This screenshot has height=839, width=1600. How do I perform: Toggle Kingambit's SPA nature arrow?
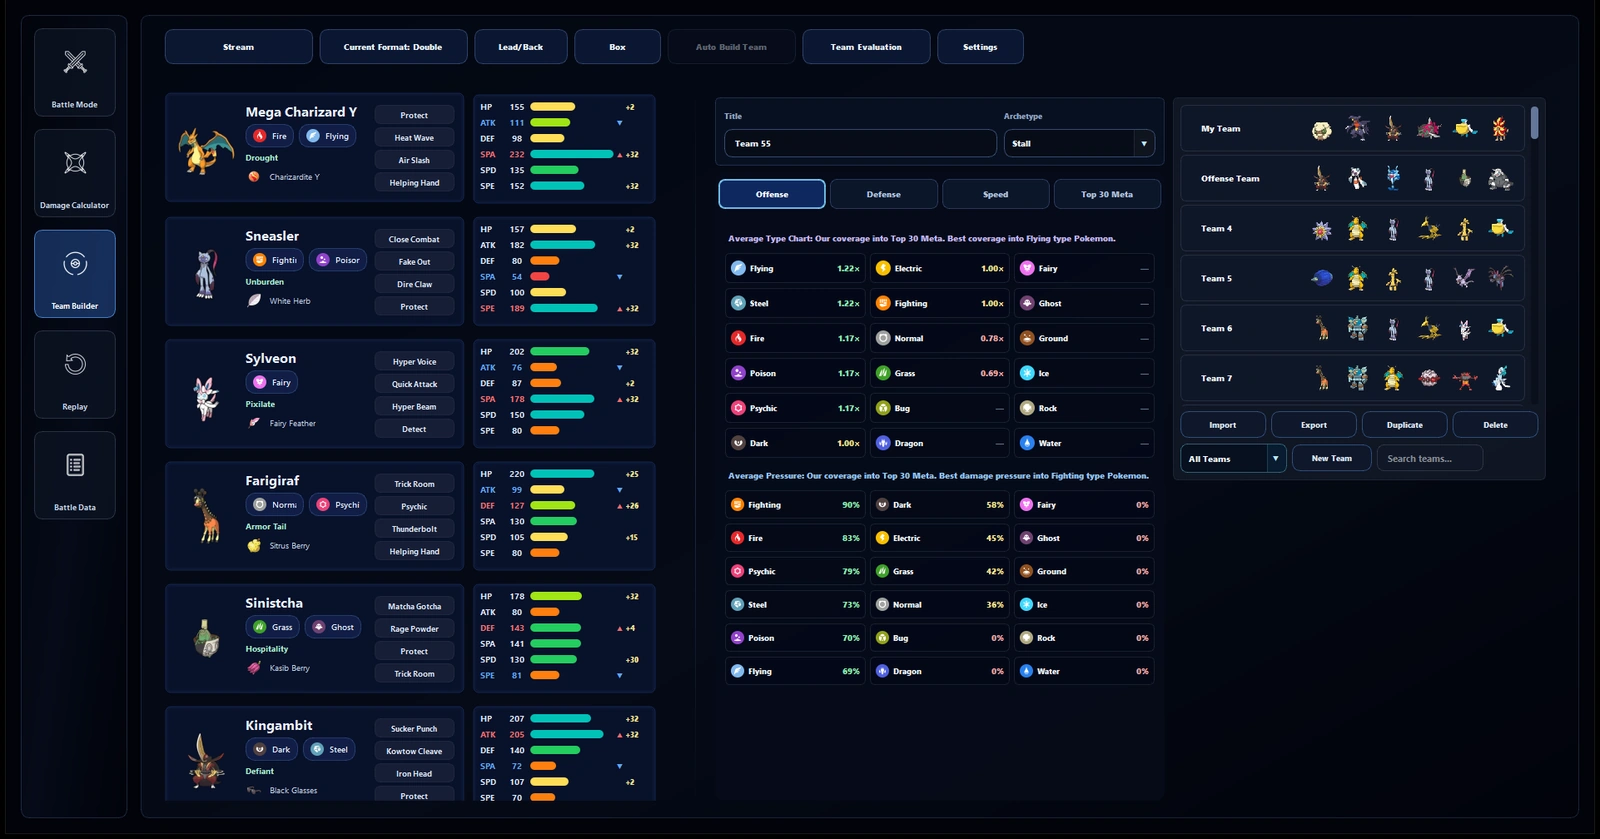(620, 767)
